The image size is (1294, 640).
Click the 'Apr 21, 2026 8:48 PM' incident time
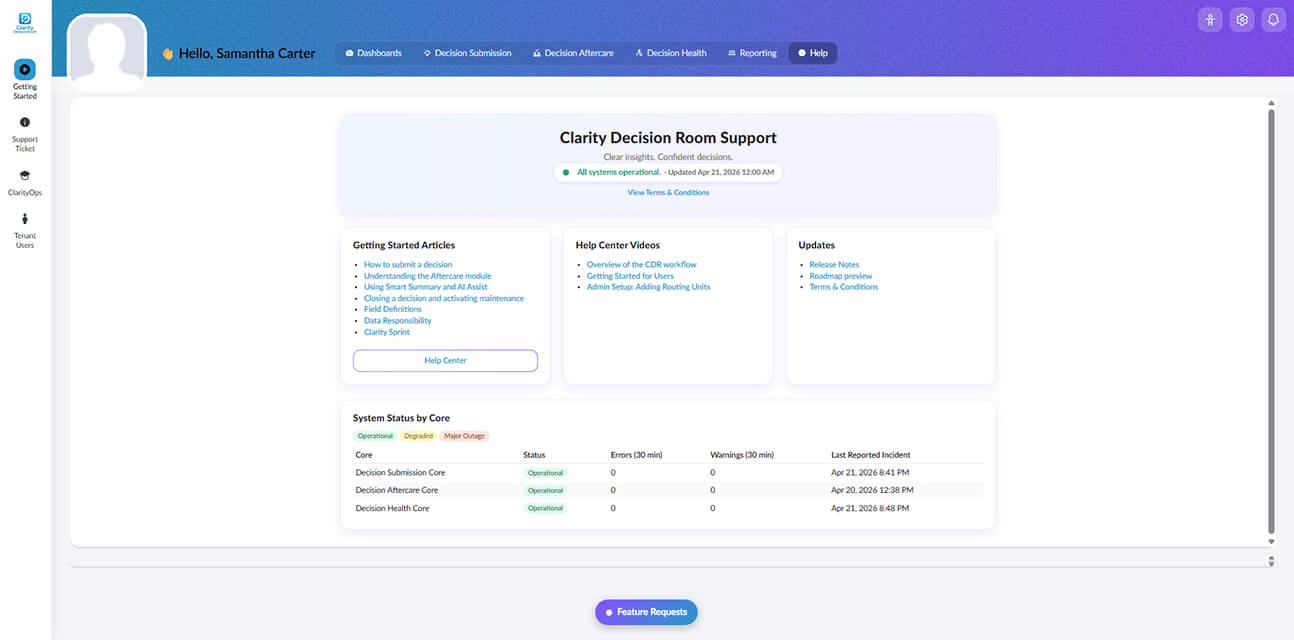(870, 508)
